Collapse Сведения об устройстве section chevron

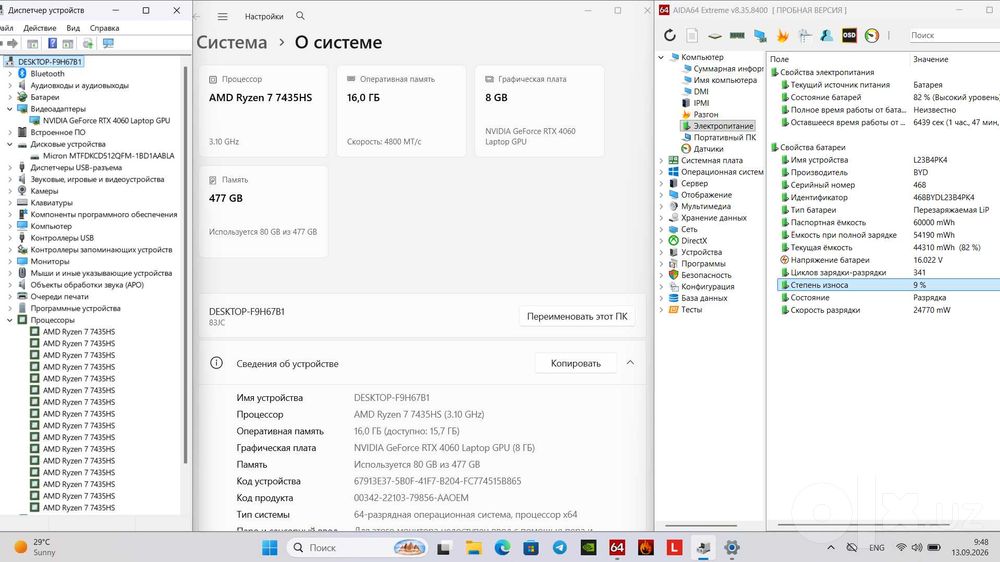pos(630,363)
